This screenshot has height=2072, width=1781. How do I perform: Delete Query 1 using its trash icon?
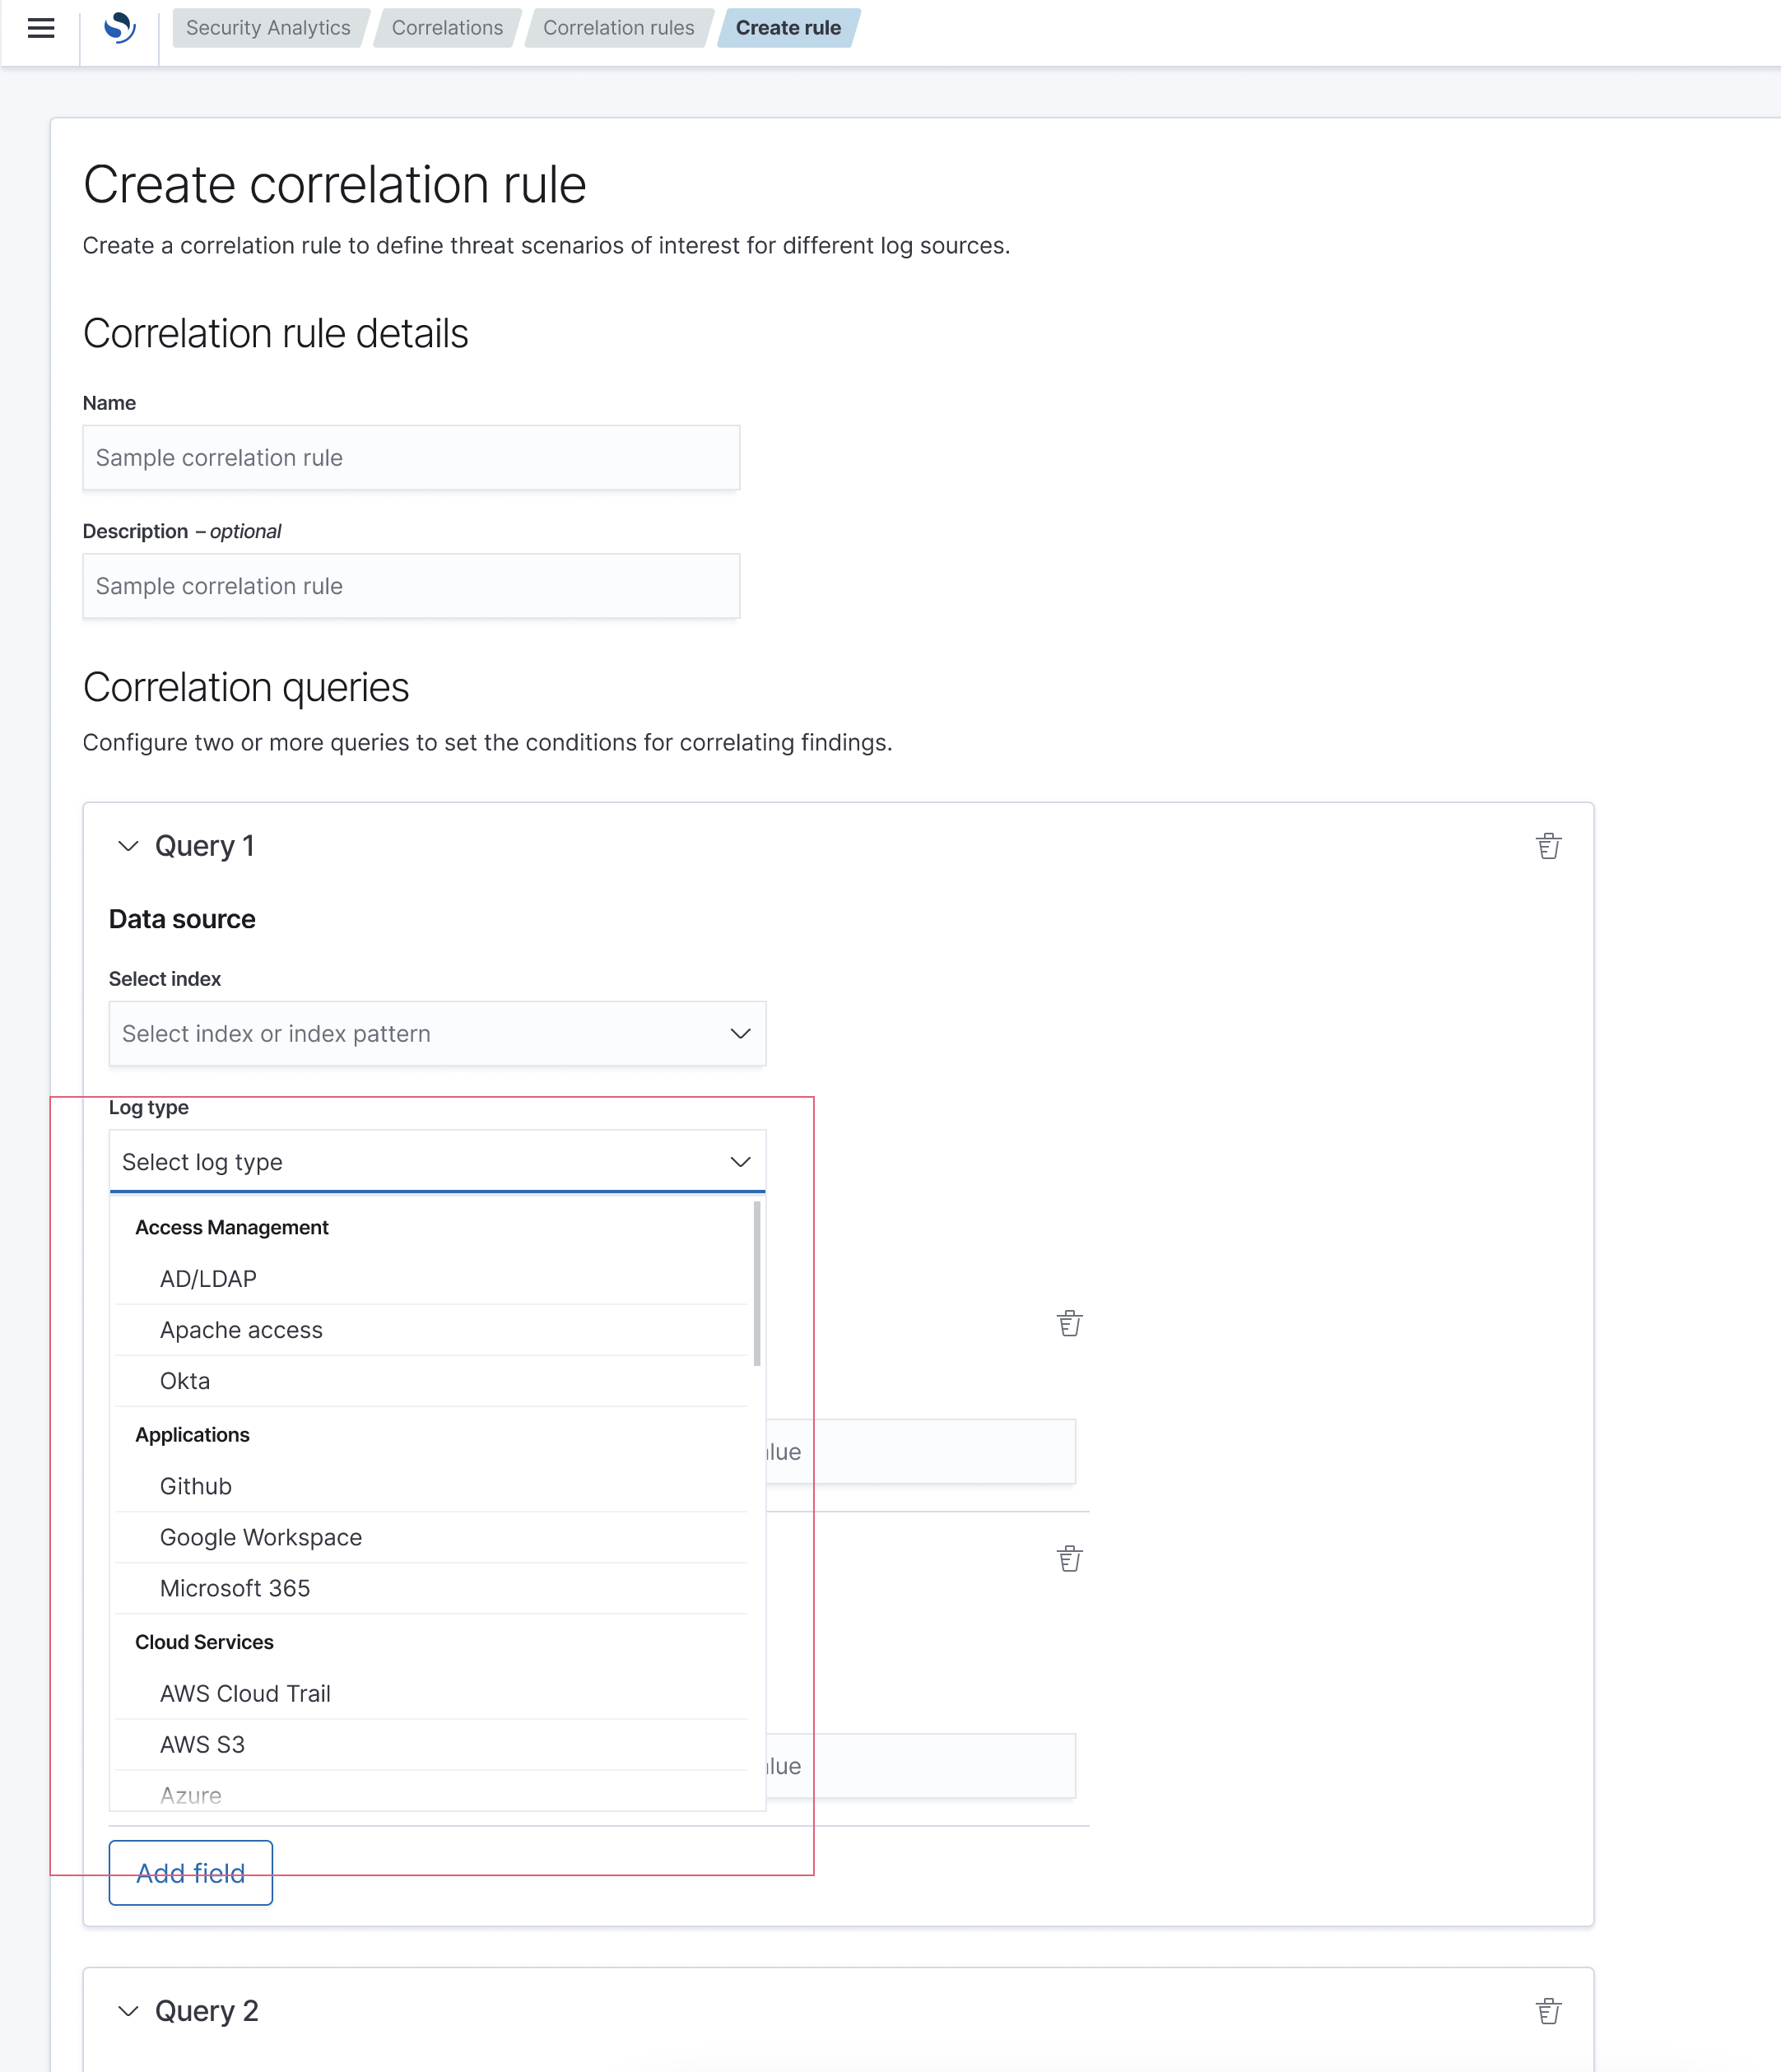point(1548,845)
